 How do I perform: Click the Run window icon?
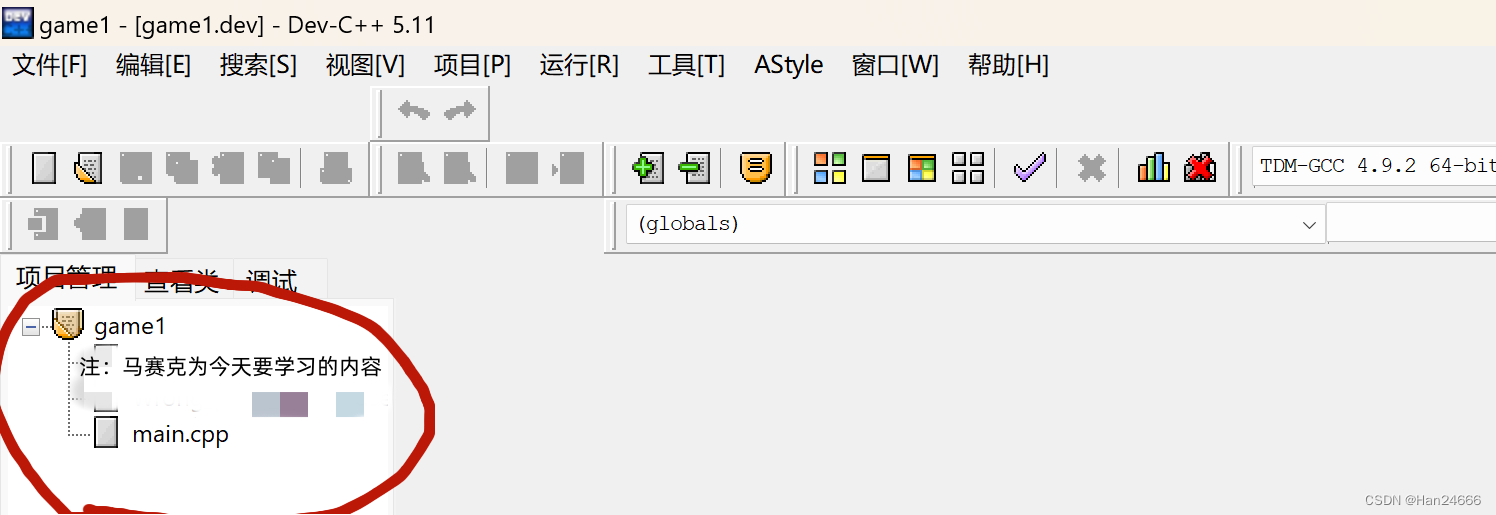[876, 168]
